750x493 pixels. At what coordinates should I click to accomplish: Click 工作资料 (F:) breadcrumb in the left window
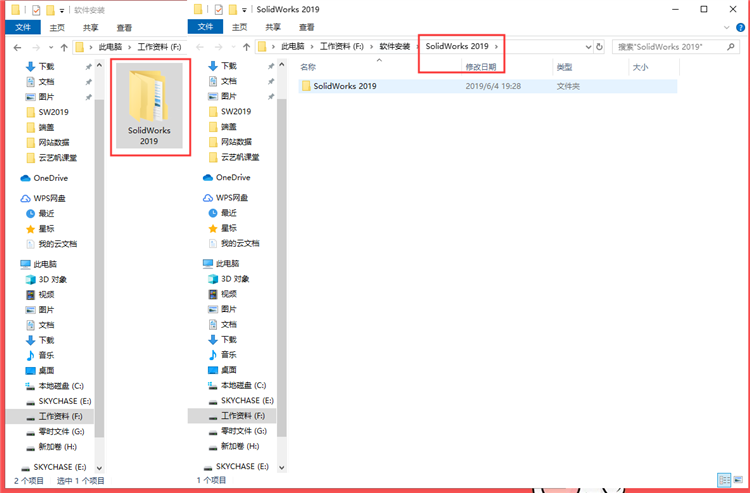pos(159,47)
